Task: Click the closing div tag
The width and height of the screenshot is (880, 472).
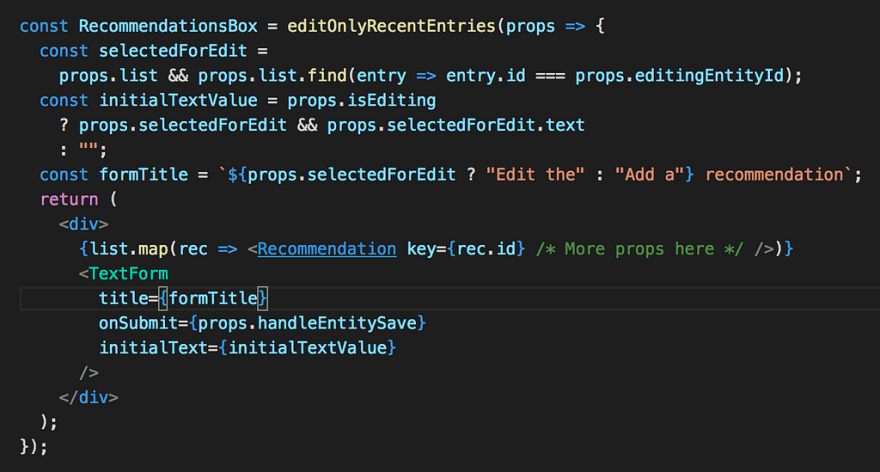Action: coord(89,397)
